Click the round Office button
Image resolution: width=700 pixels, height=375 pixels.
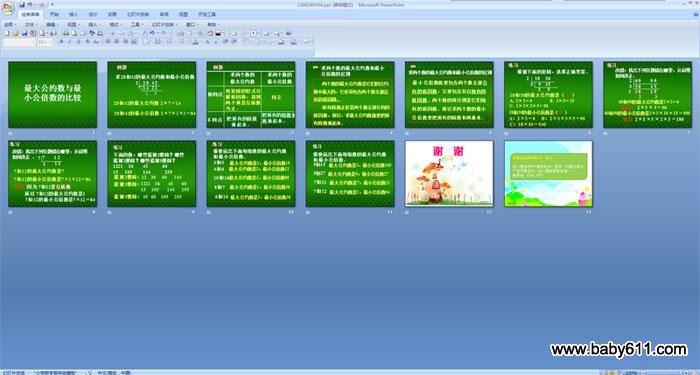point(8,8)
